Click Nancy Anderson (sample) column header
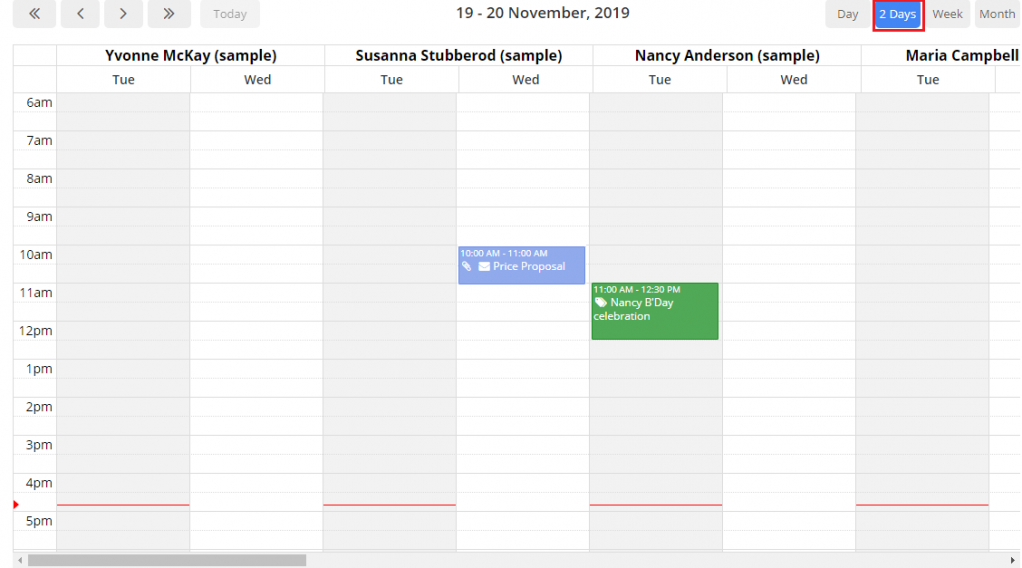1022x568 pixels. point(726,56)
